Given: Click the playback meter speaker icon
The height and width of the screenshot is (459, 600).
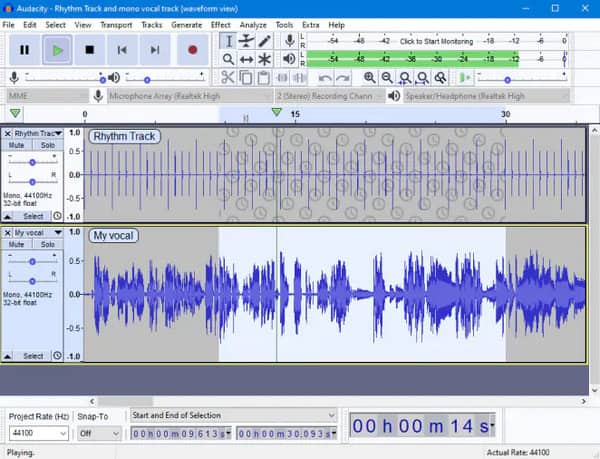Looking at the screenshot, I should pos(289,59).
